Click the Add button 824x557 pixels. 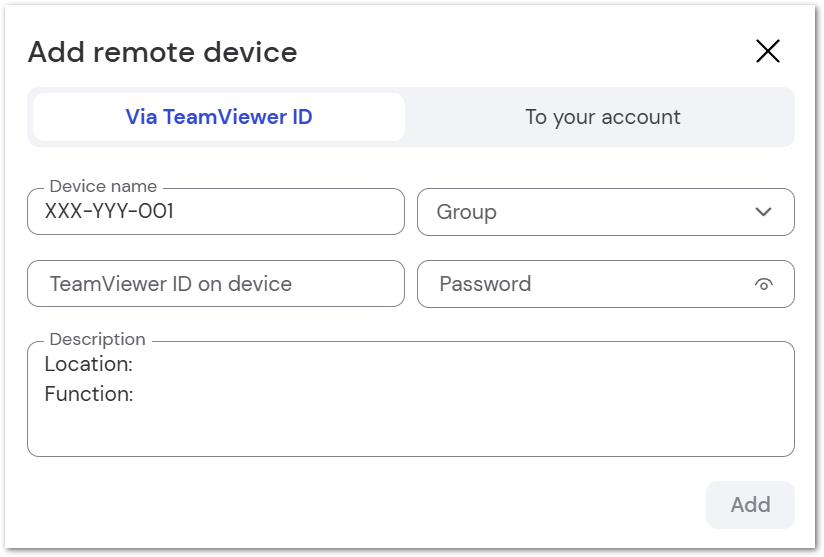click(x=750, y=504)
